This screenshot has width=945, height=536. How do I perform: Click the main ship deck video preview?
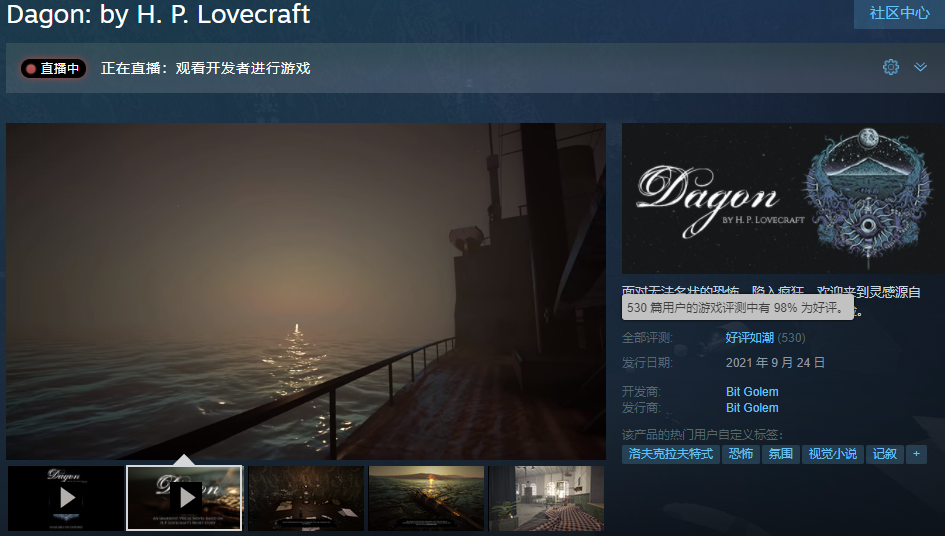tap(306, 291)
